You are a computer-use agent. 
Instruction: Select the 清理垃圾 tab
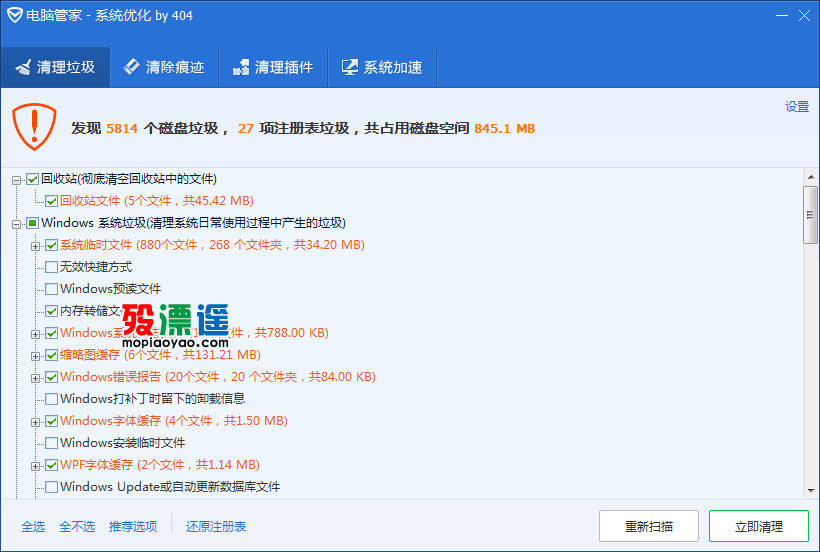coord(55,67)
